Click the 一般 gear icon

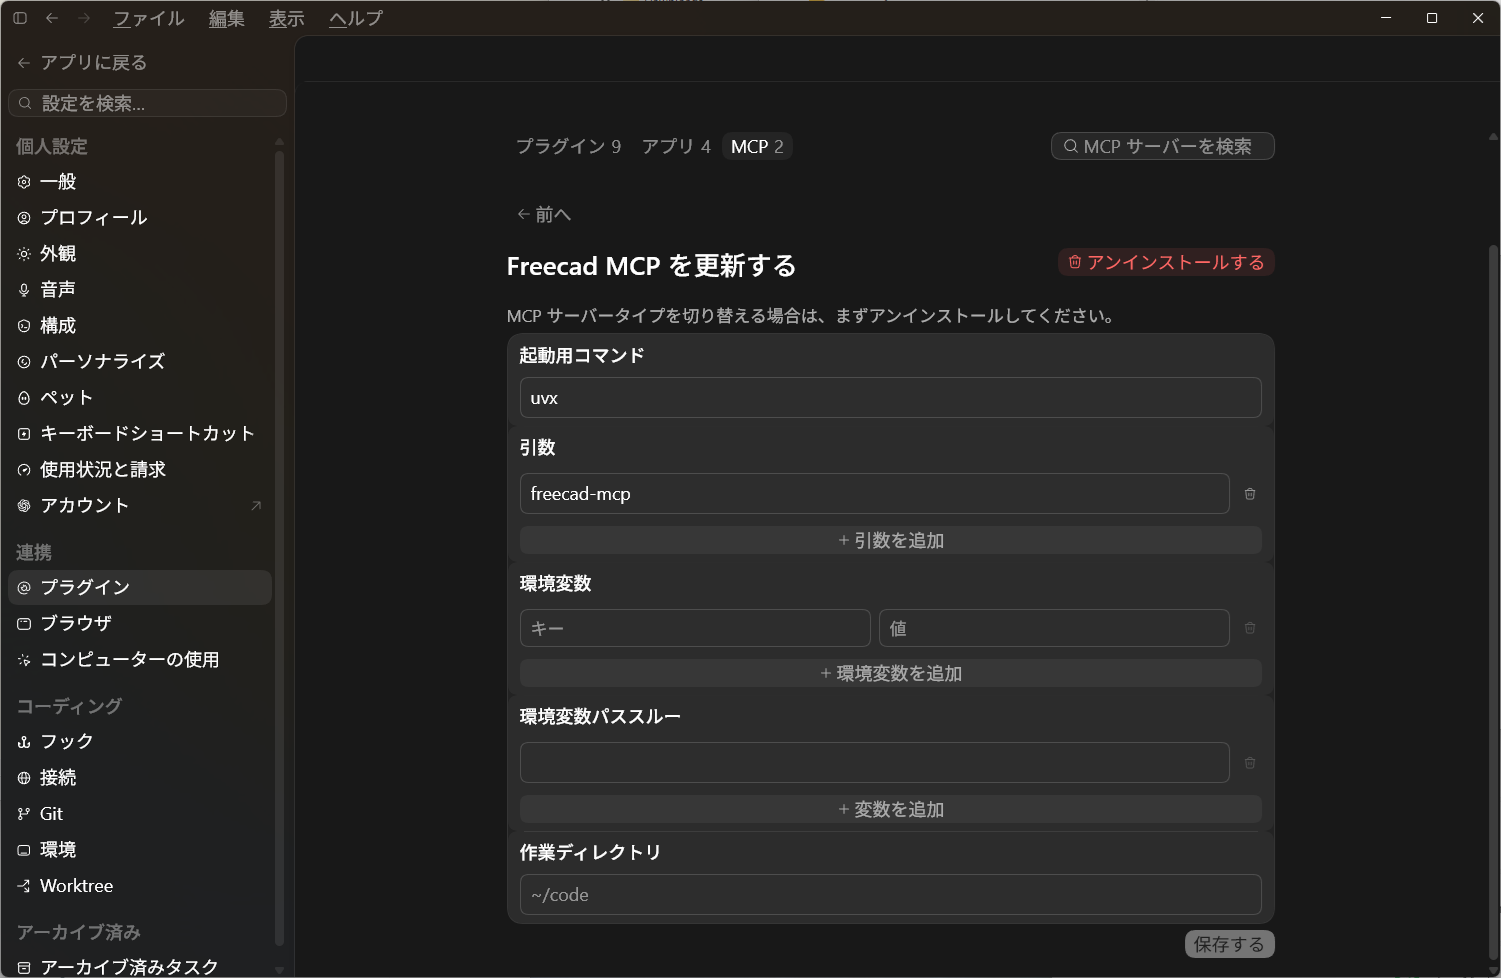[24, 181]
